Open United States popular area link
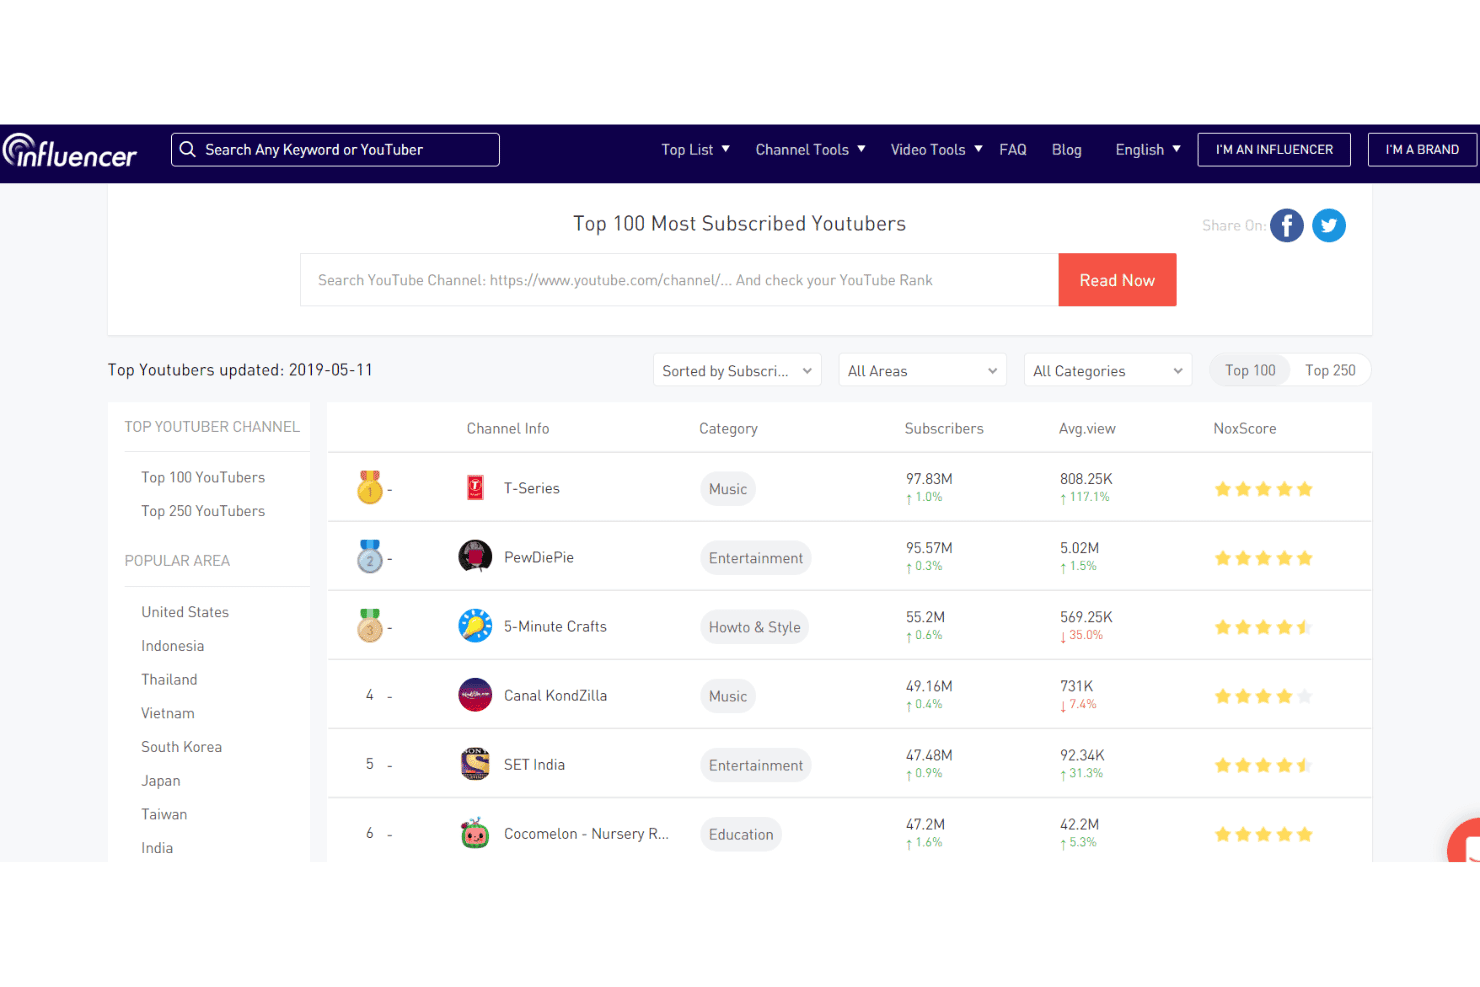Image resolution: width=1480 pixels, height=987 pixels. [x=185, y=612]
